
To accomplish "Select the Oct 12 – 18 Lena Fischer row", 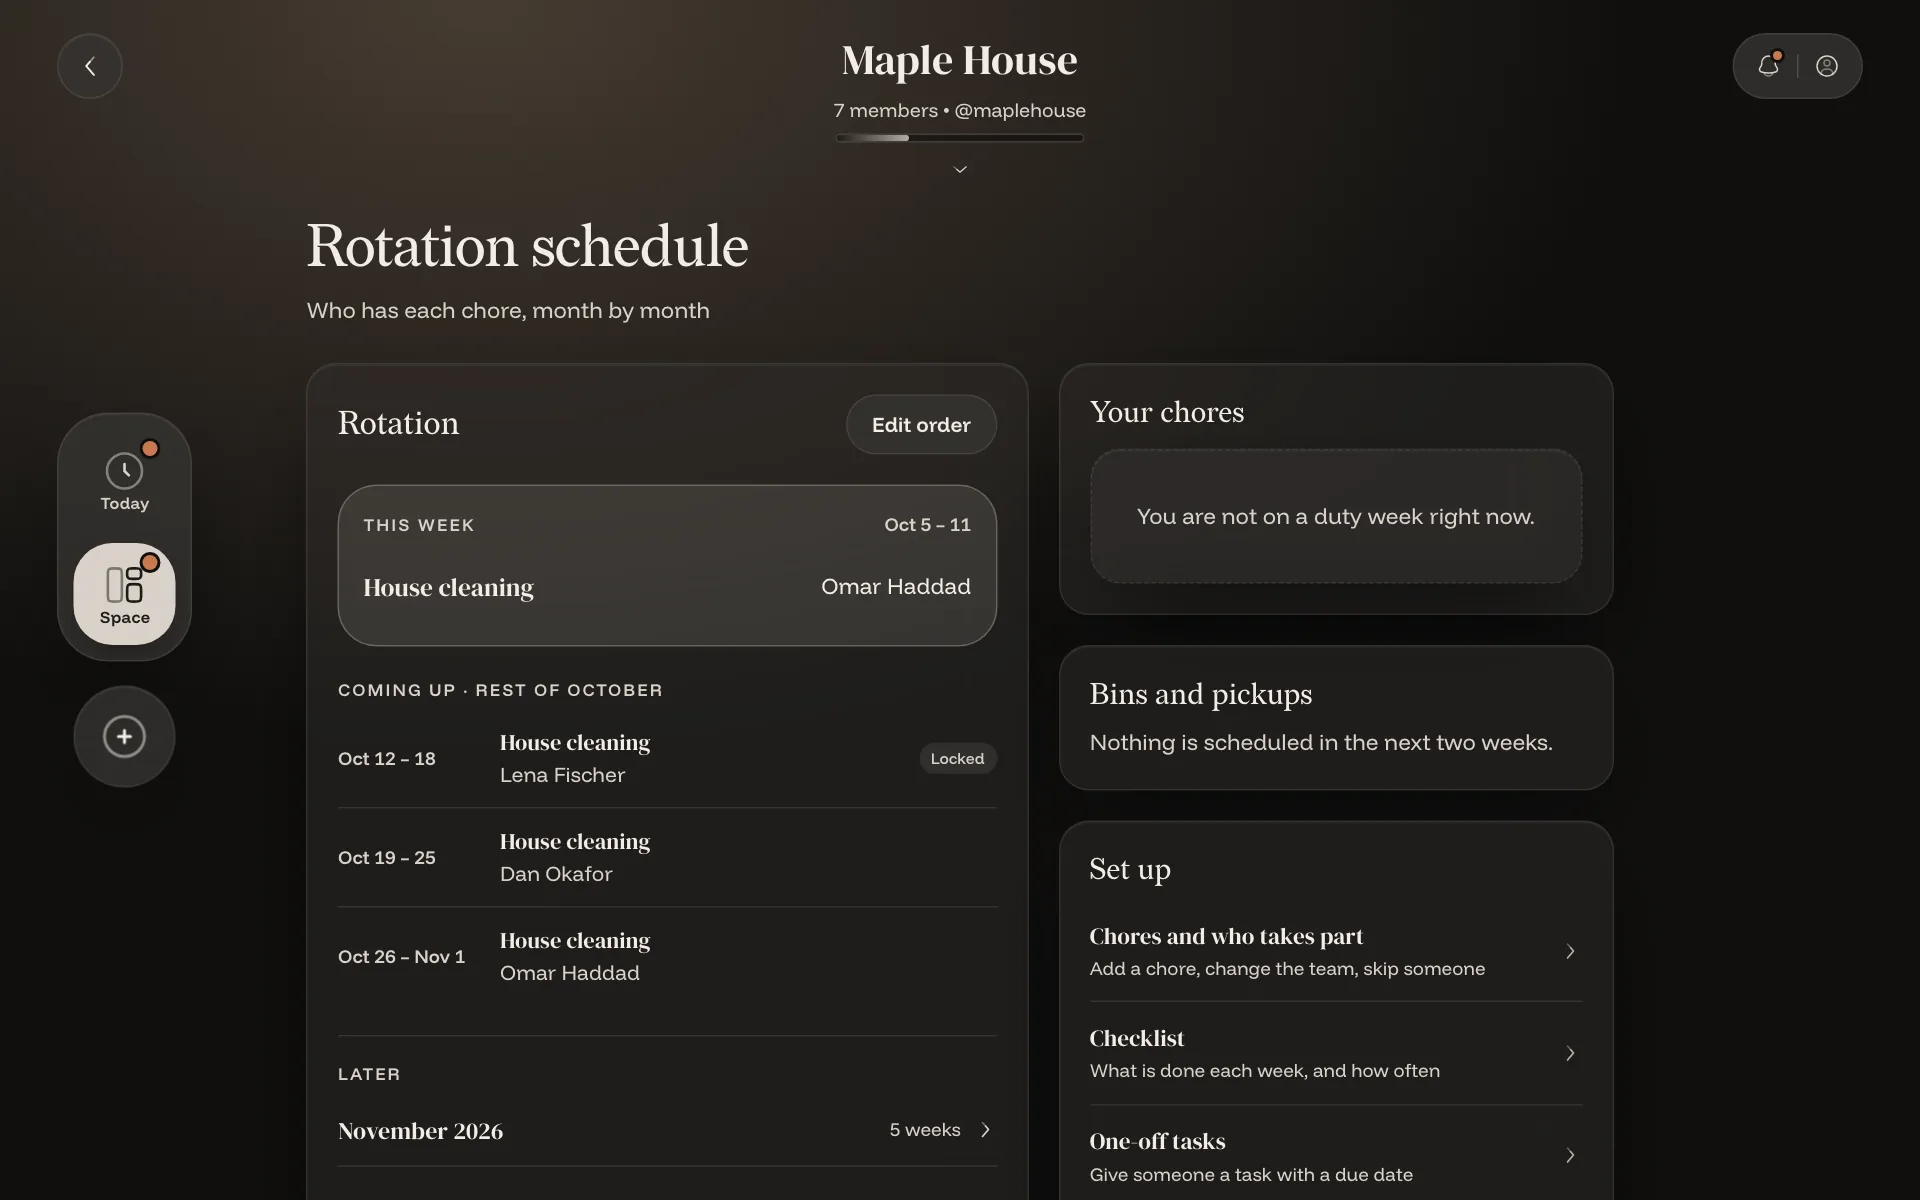I will pos(667,759).
